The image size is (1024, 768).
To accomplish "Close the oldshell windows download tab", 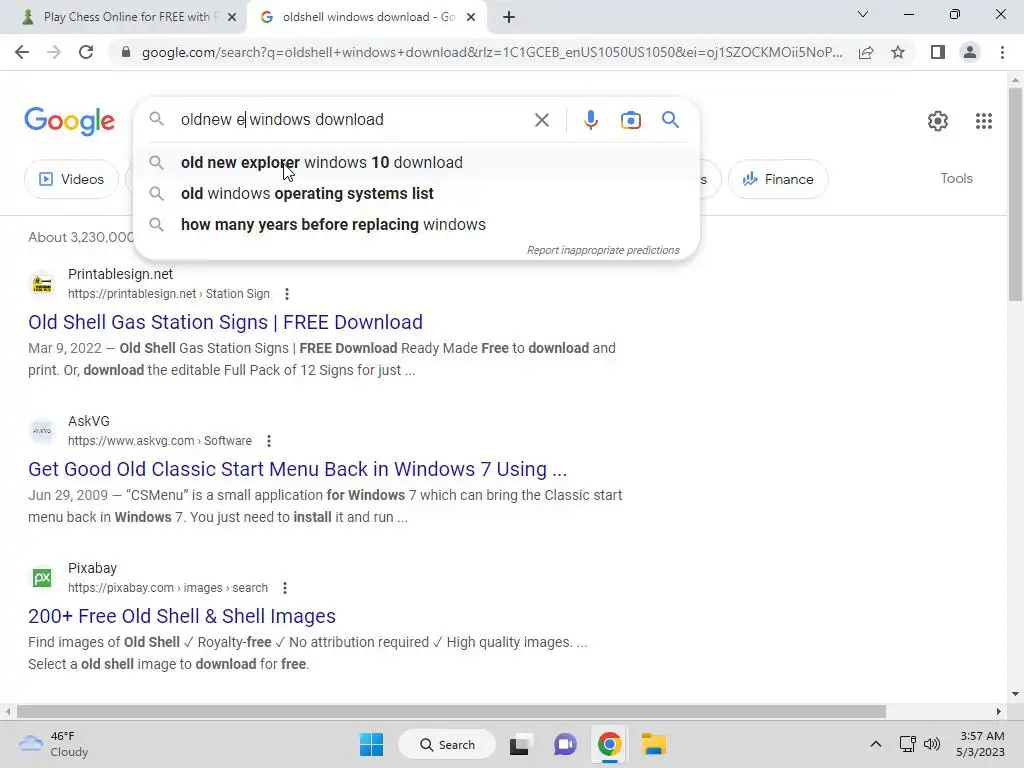I will (471, 18).
